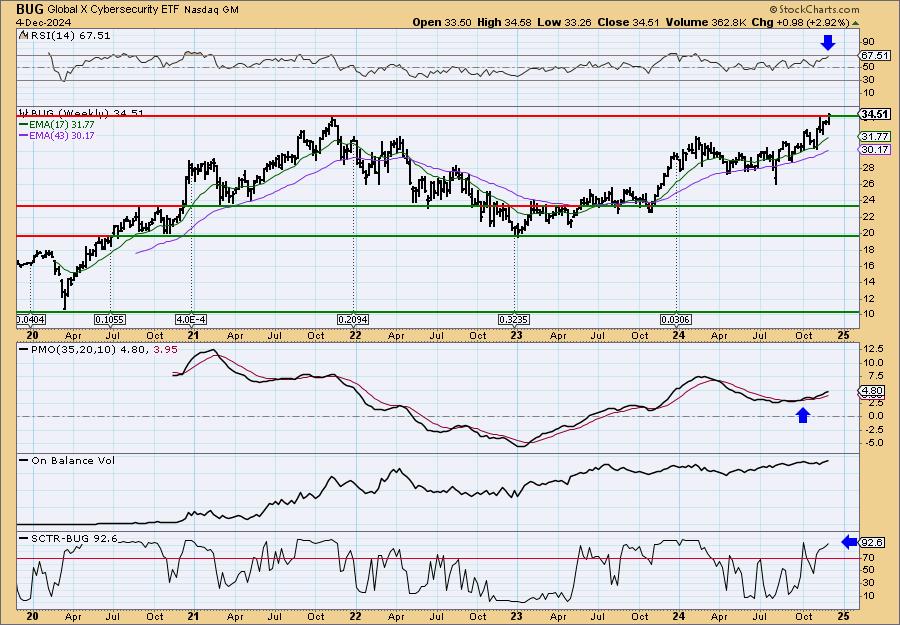Click the 4.80 PMO value tag on right
This screenshot has height=625, width=900.
pos(872,391)
